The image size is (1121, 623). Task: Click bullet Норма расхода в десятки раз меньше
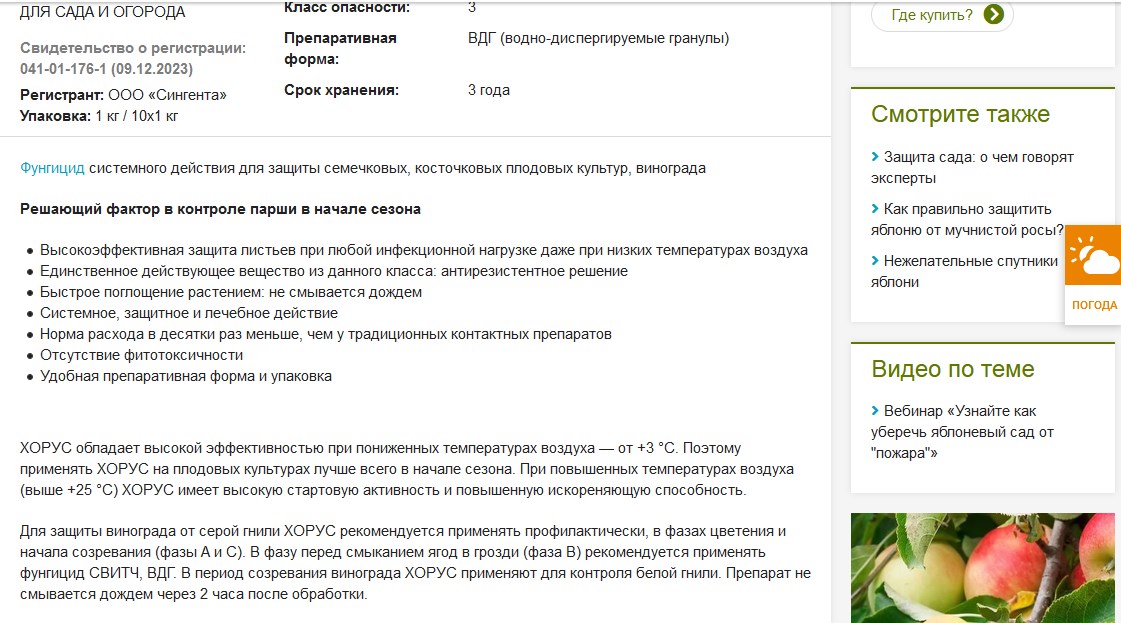326,334
